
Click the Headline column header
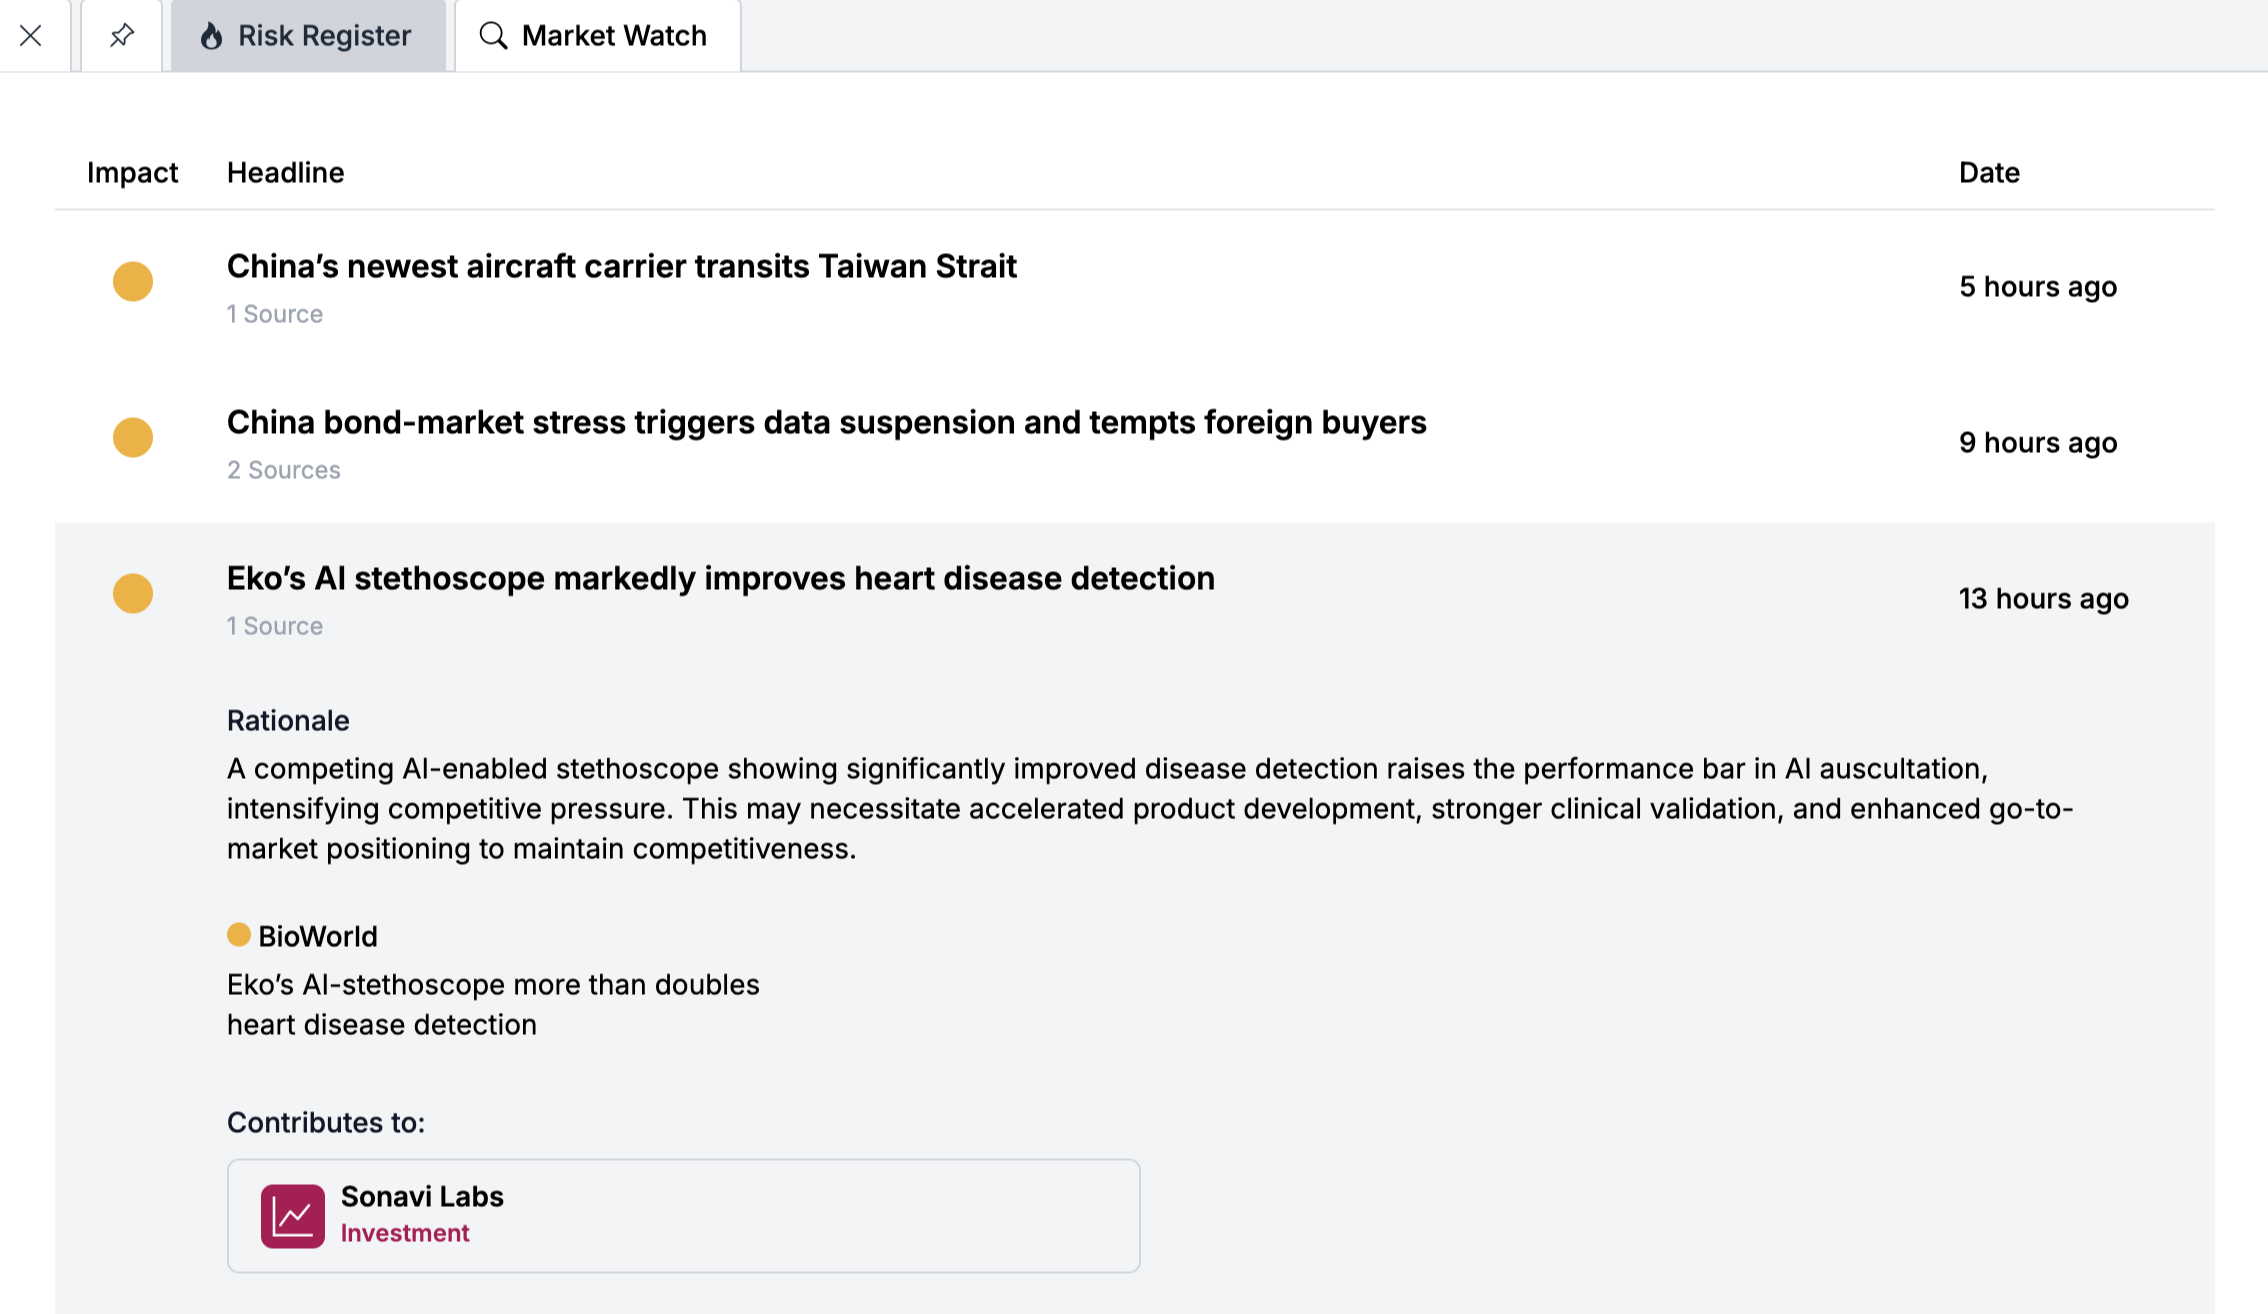pyautogui.click(x=285, y=173)
